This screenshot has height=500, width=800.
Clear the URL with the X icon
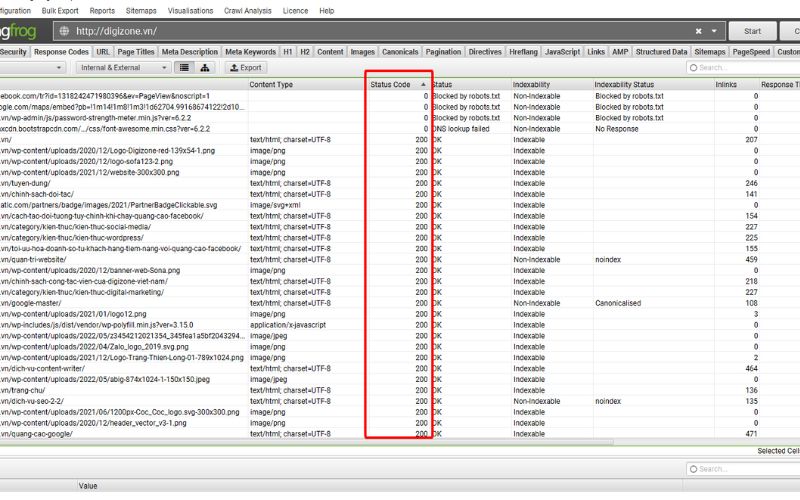coord(698,31)
